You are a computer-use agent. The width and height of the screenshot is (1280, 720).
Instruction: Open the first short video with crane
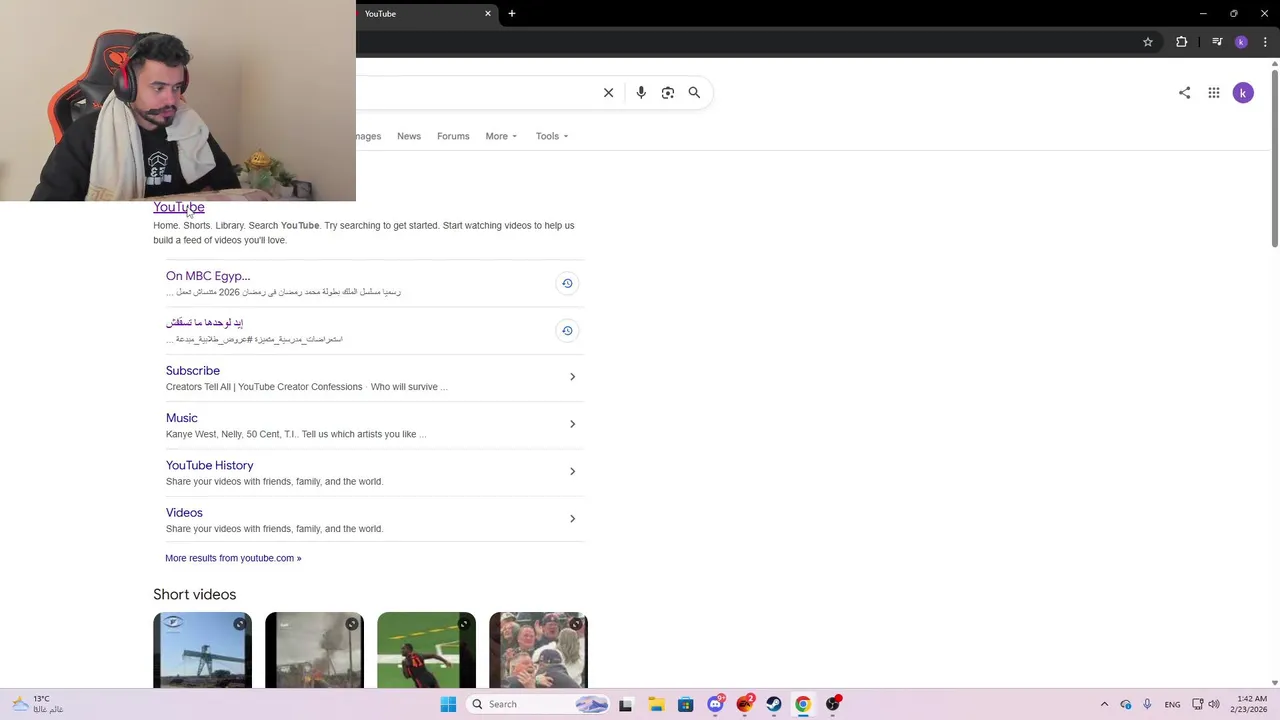tap(202, 650)
